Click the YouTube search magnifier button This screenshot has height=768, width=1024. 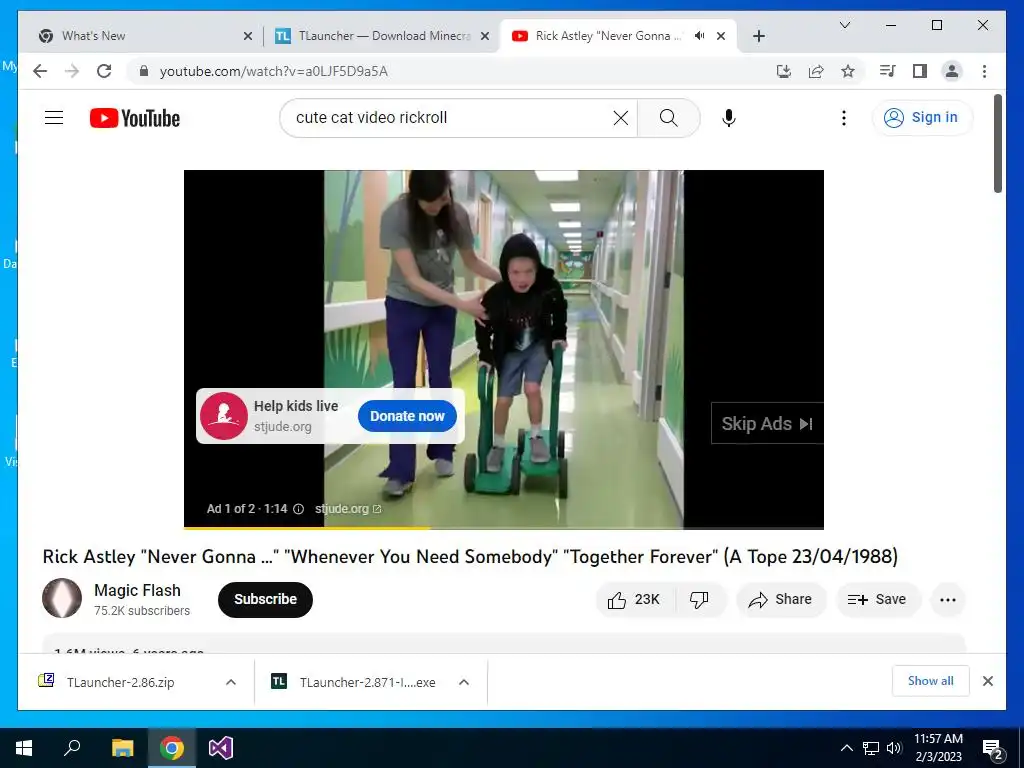point(669,118)
